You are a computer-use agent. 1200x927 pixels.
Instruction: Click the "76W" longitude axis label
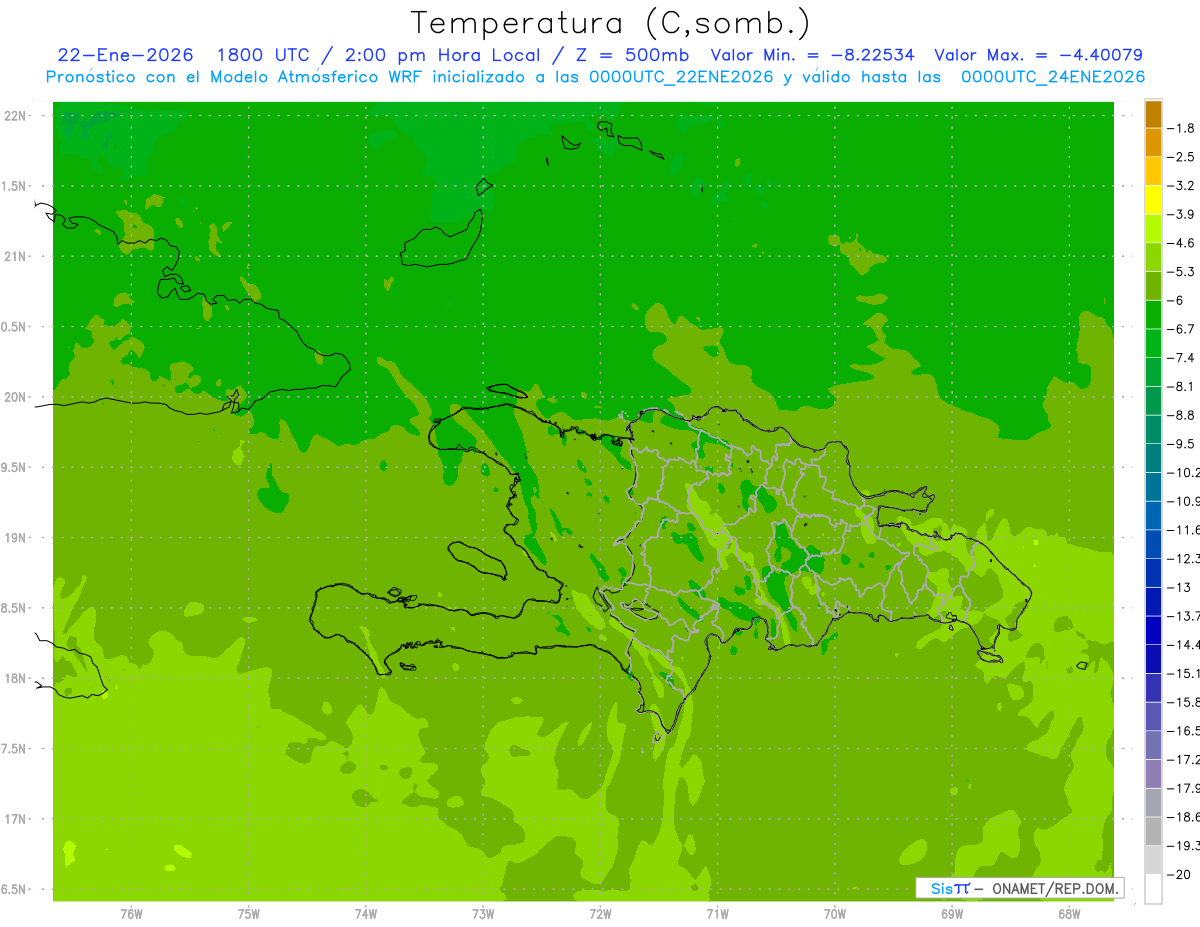coord(131,913)
